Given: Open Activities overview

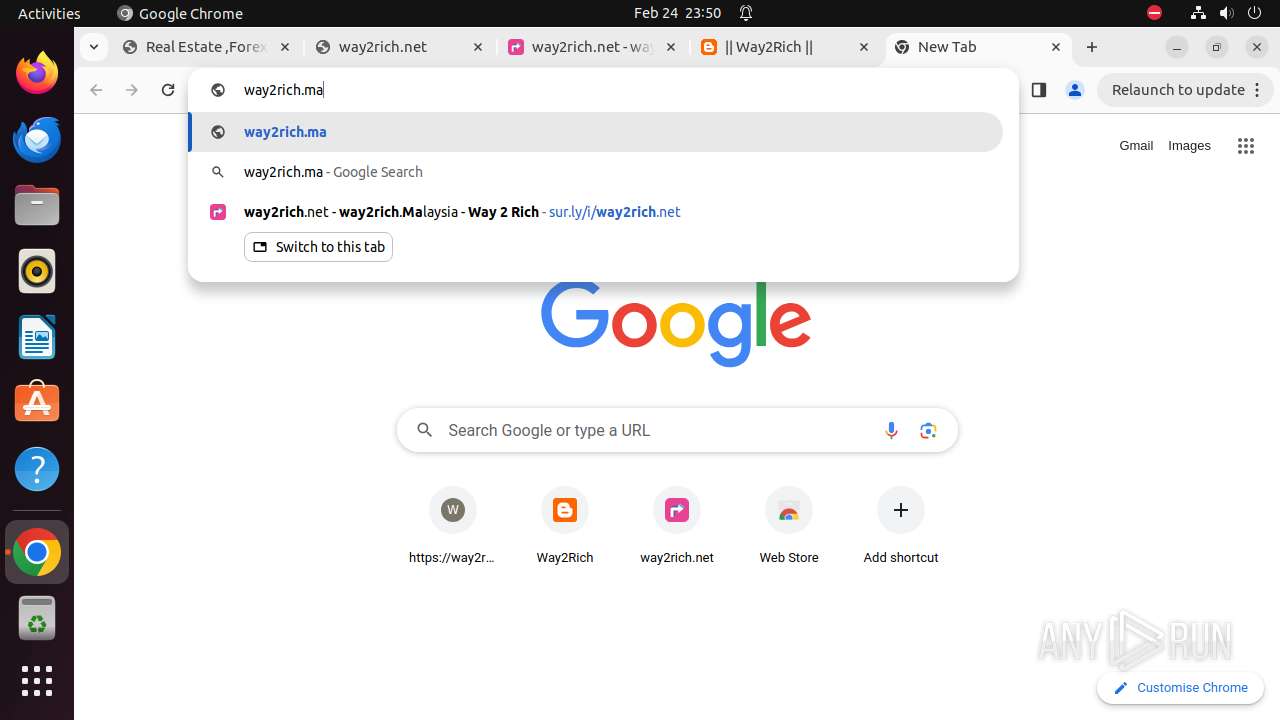Looking at the screenshot, I should click(x=49, y=13).
